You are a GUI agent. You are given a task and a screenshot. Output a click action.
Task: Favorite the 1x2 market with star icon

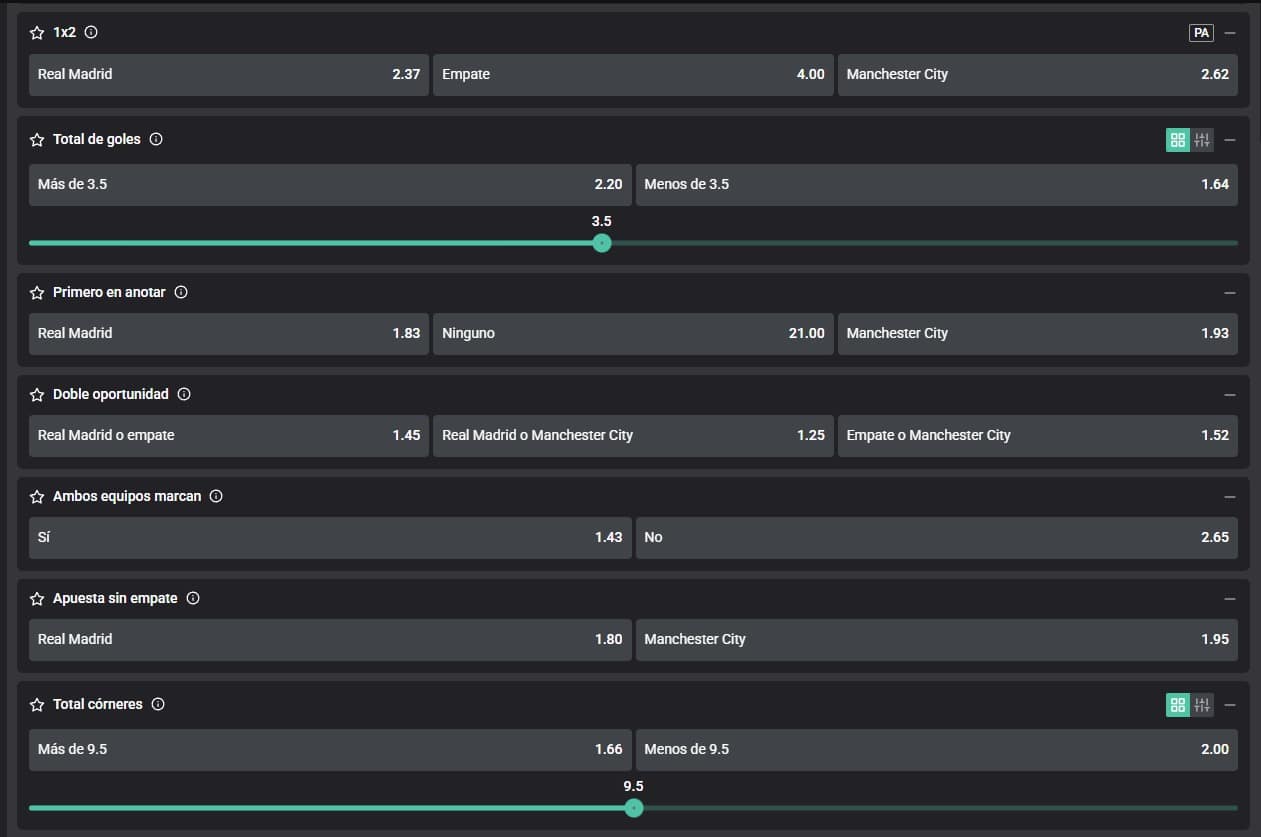pos(37,33)
